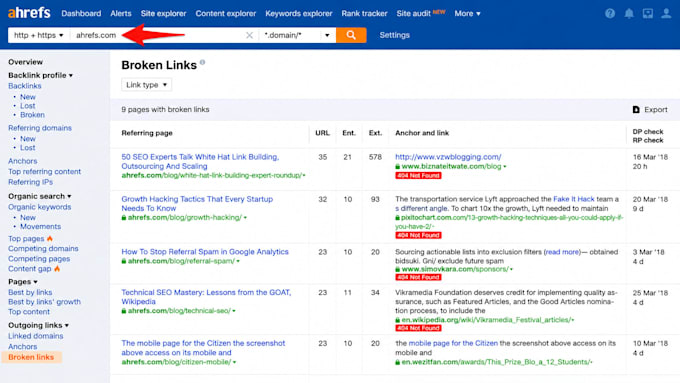Open 'Growth Hacking Tactics That Every Startup' link
The width and height of the screenshot is (680, 383).
(197, 203)
